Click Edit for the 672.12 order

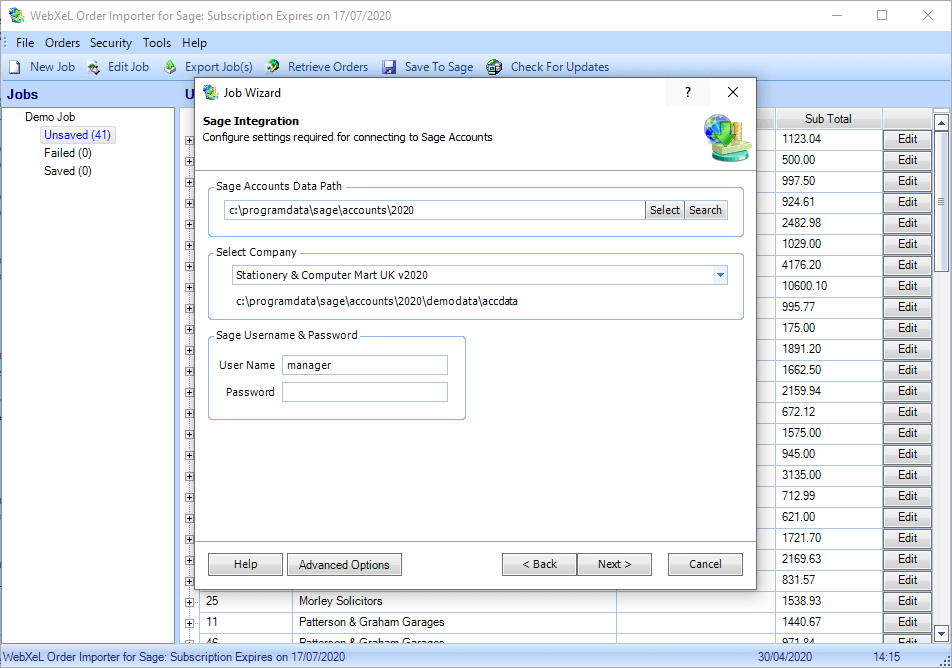[907, 412]
